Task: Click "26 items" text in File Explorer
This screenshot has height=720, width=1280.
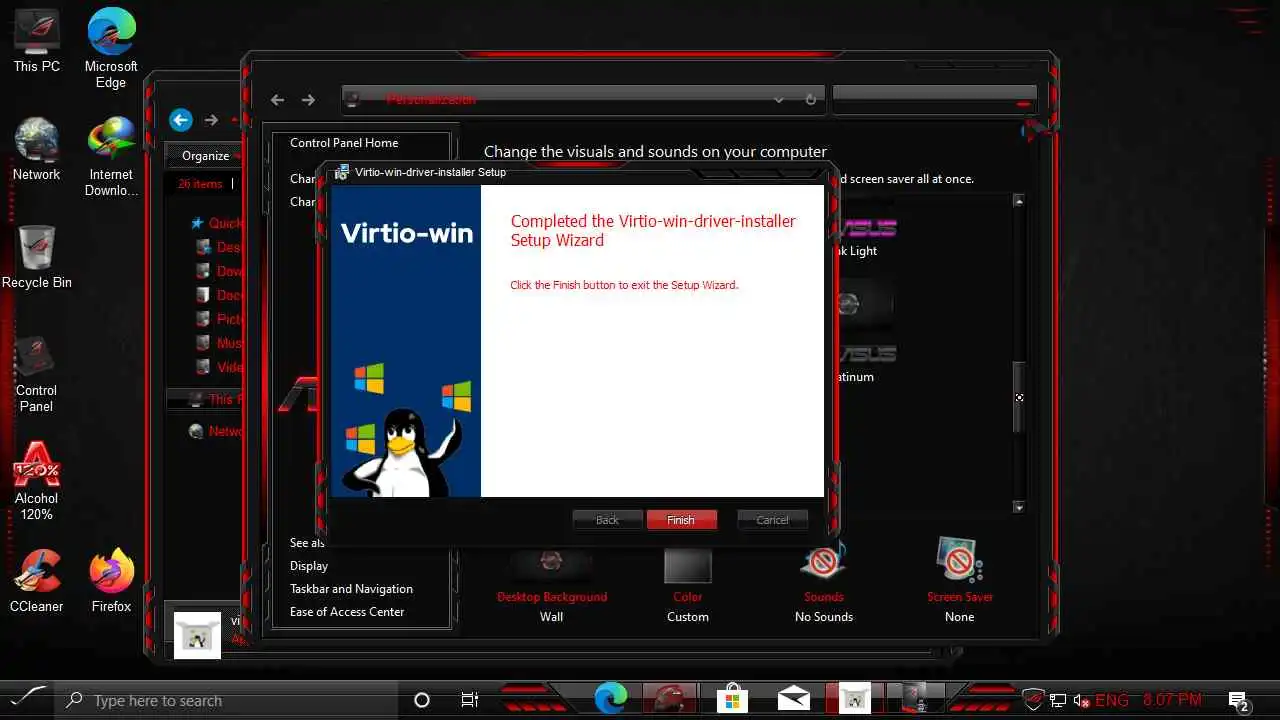Action: point(200,184)
